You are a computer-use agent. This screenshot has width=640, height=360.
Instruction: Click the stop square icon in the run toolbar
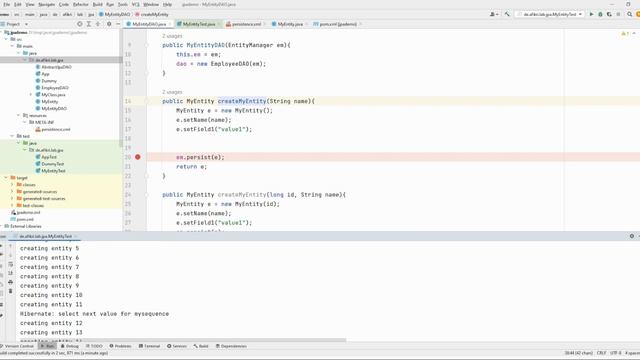[618, 14]
